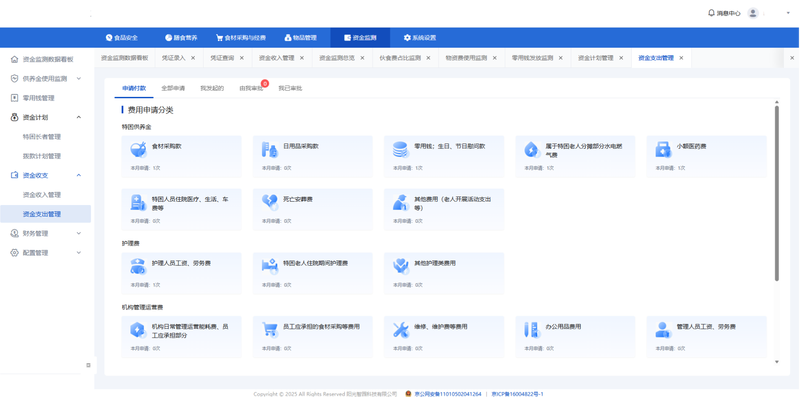Click the scrollbar down arrow

(x=777, y=362)
